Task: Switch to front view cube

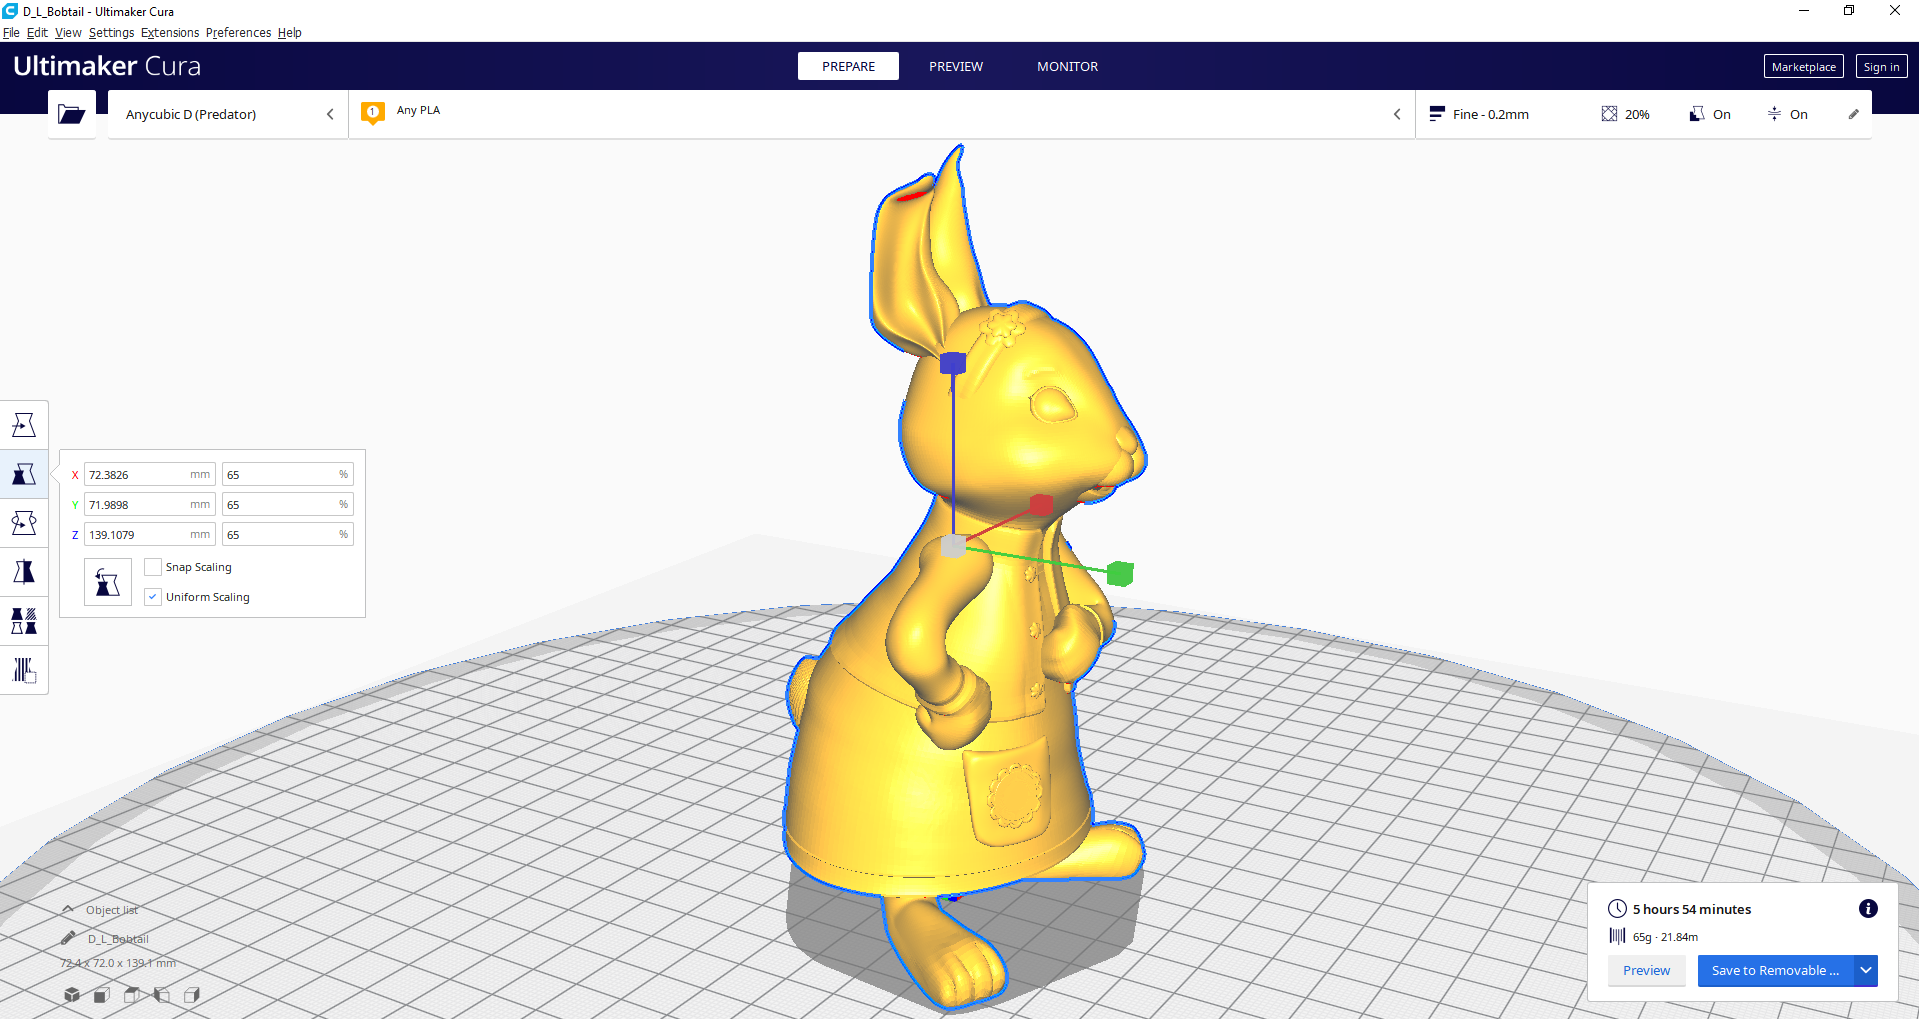Action: pos(101,994)
